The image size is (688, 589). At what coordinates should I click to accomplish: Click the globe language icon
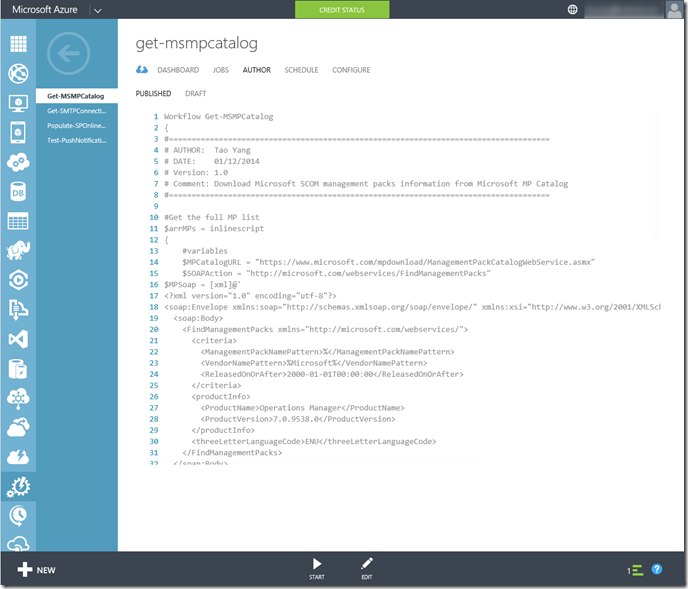572,10
